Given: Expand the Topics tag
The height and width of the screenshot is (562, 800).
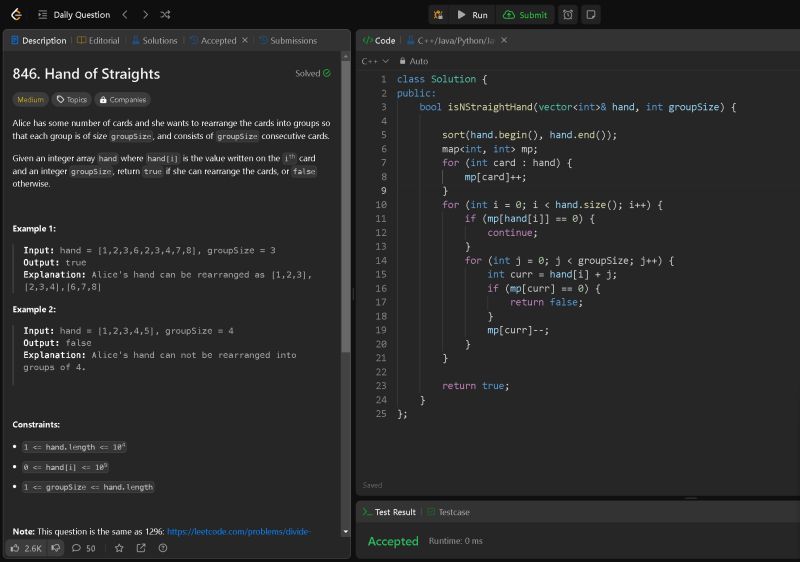Looking at the screenshot, I should point(72,100).
